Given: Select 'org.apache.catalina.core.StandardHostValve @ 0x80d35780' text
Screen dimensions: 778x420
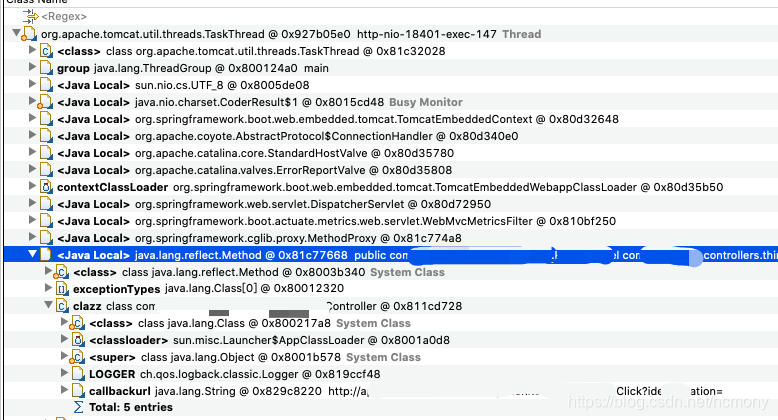Looking at the screenshot, I should click(295, 153).
